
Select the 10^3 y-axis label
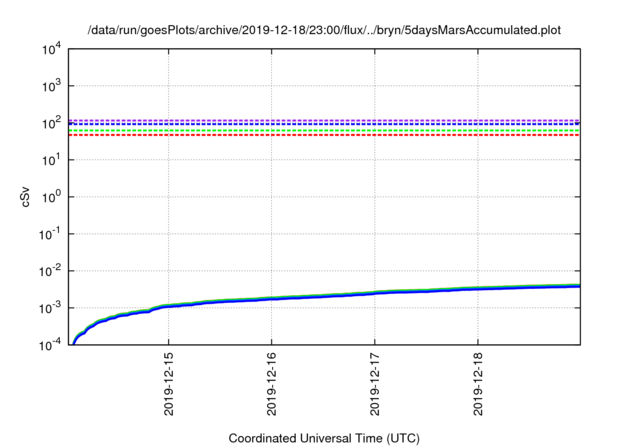pos(51,86)
